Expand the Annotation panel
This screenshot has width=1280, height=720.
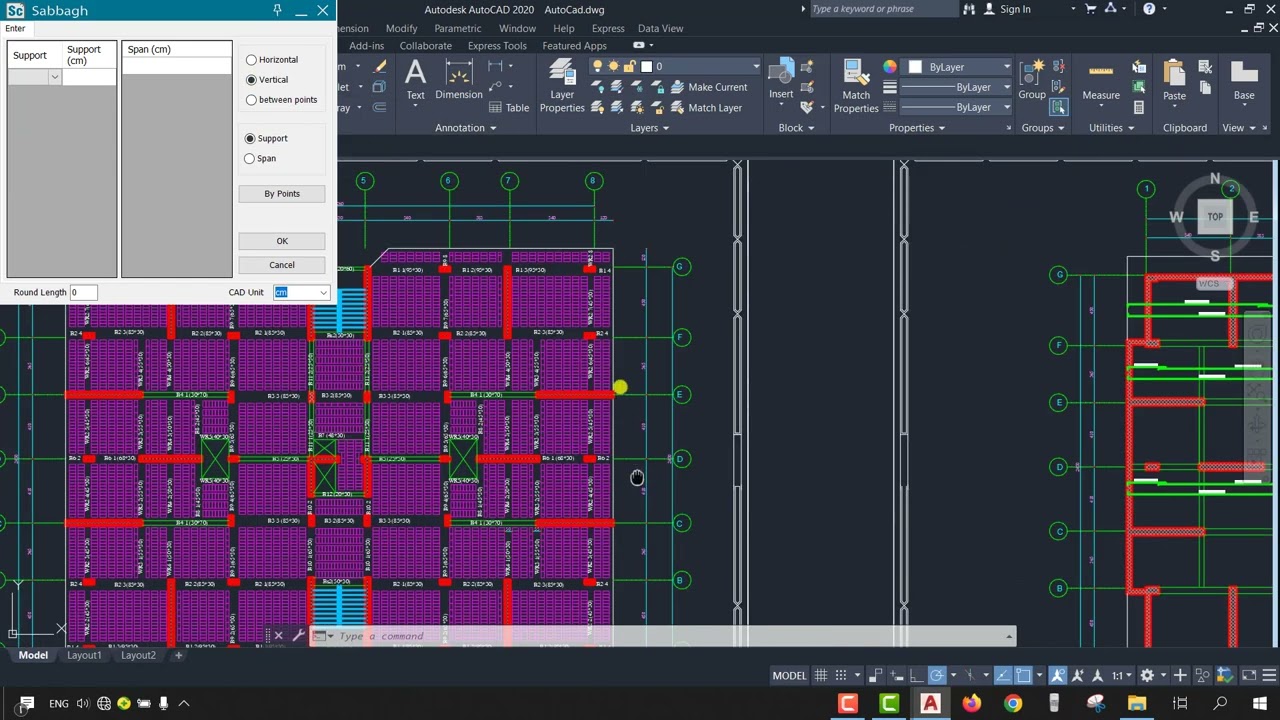point(465,128)
